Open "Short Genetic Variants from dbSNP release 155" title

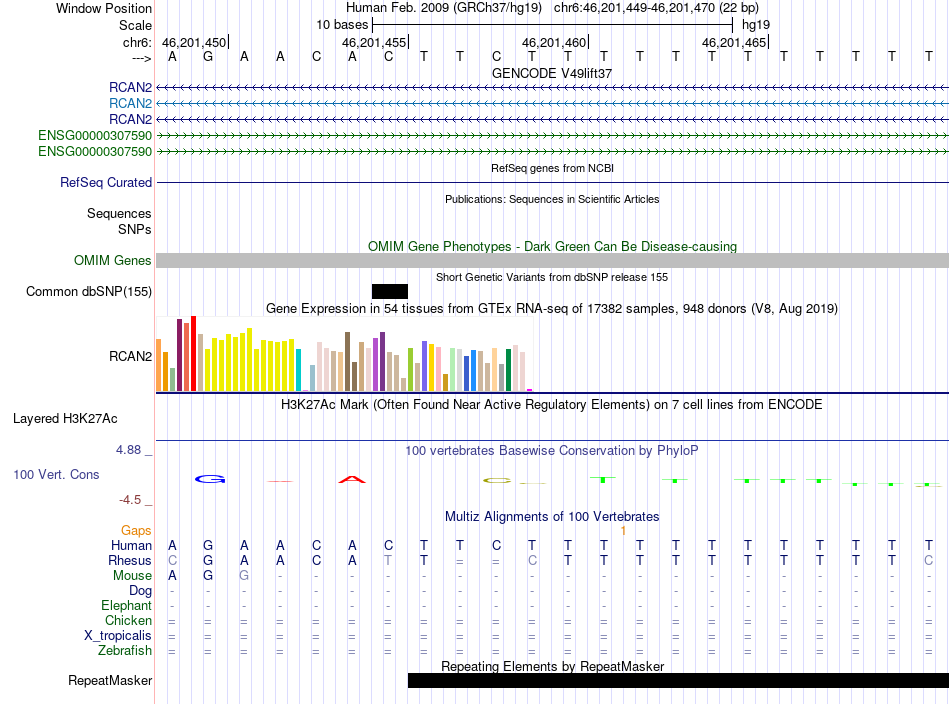pyautogui.click(x=552, y=277)
